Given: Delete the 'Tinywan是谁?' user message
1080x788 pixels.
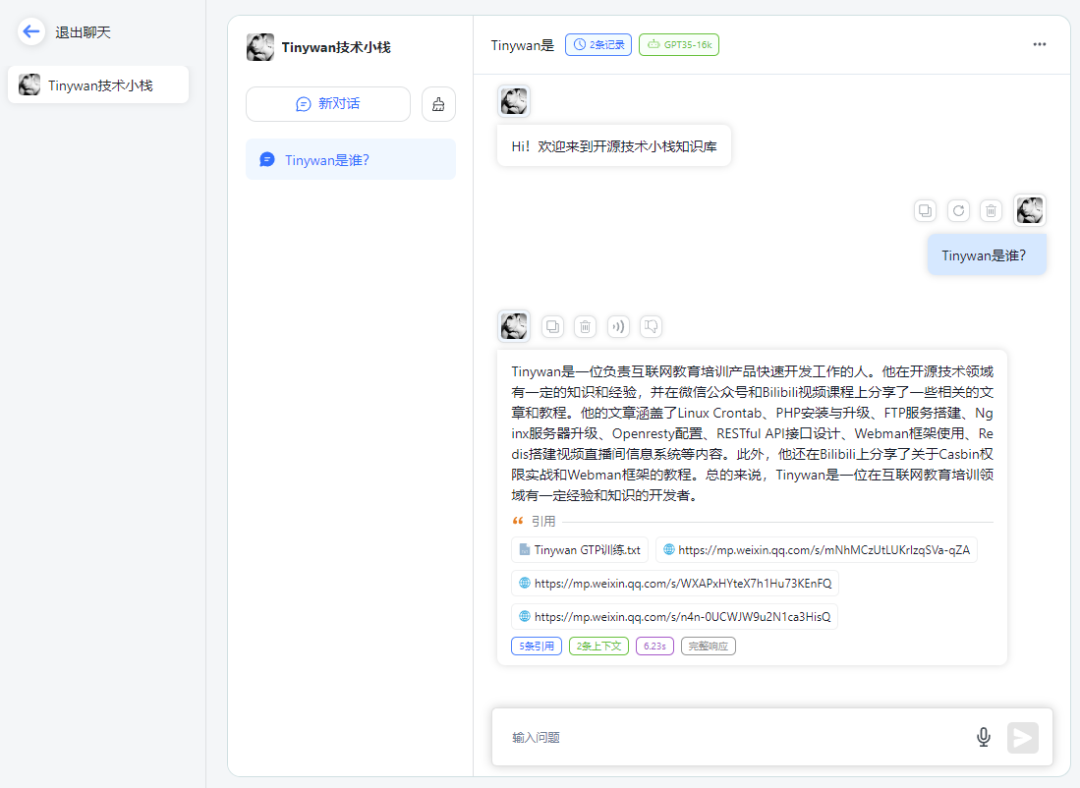Looking at the screenshot, I should pyautogui.click(x=991, y=210).
